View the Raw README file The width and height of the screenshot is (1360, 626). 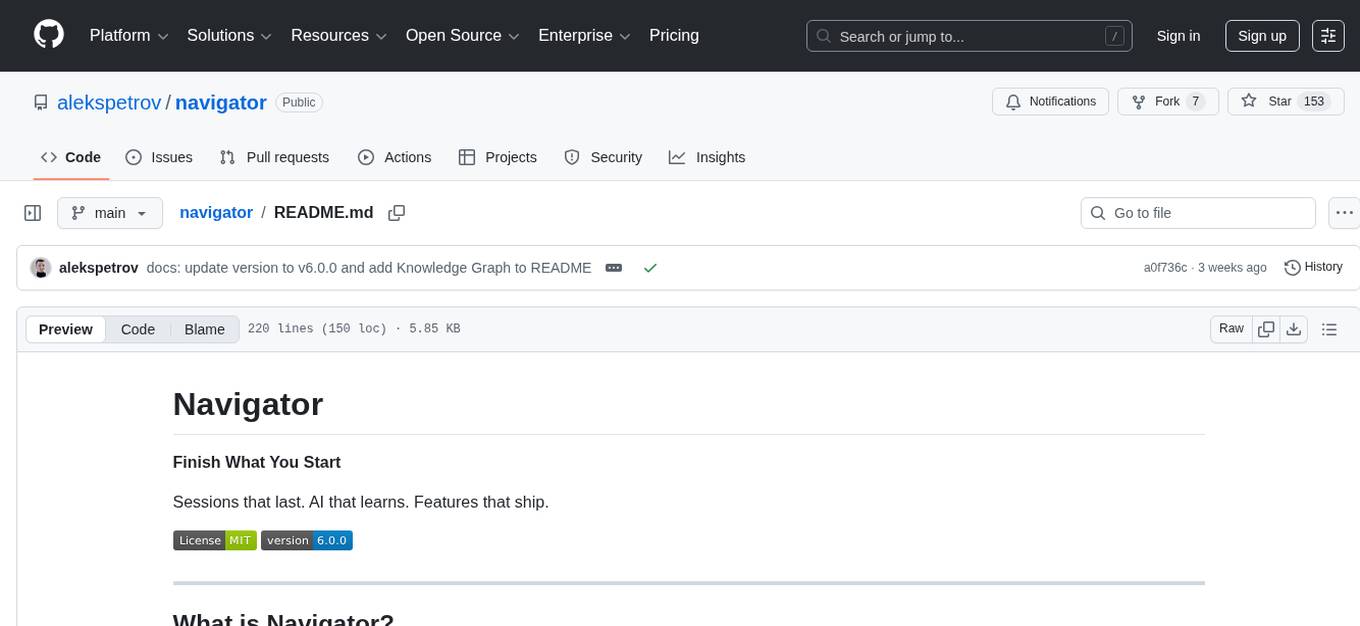(x=1230, y=328)
